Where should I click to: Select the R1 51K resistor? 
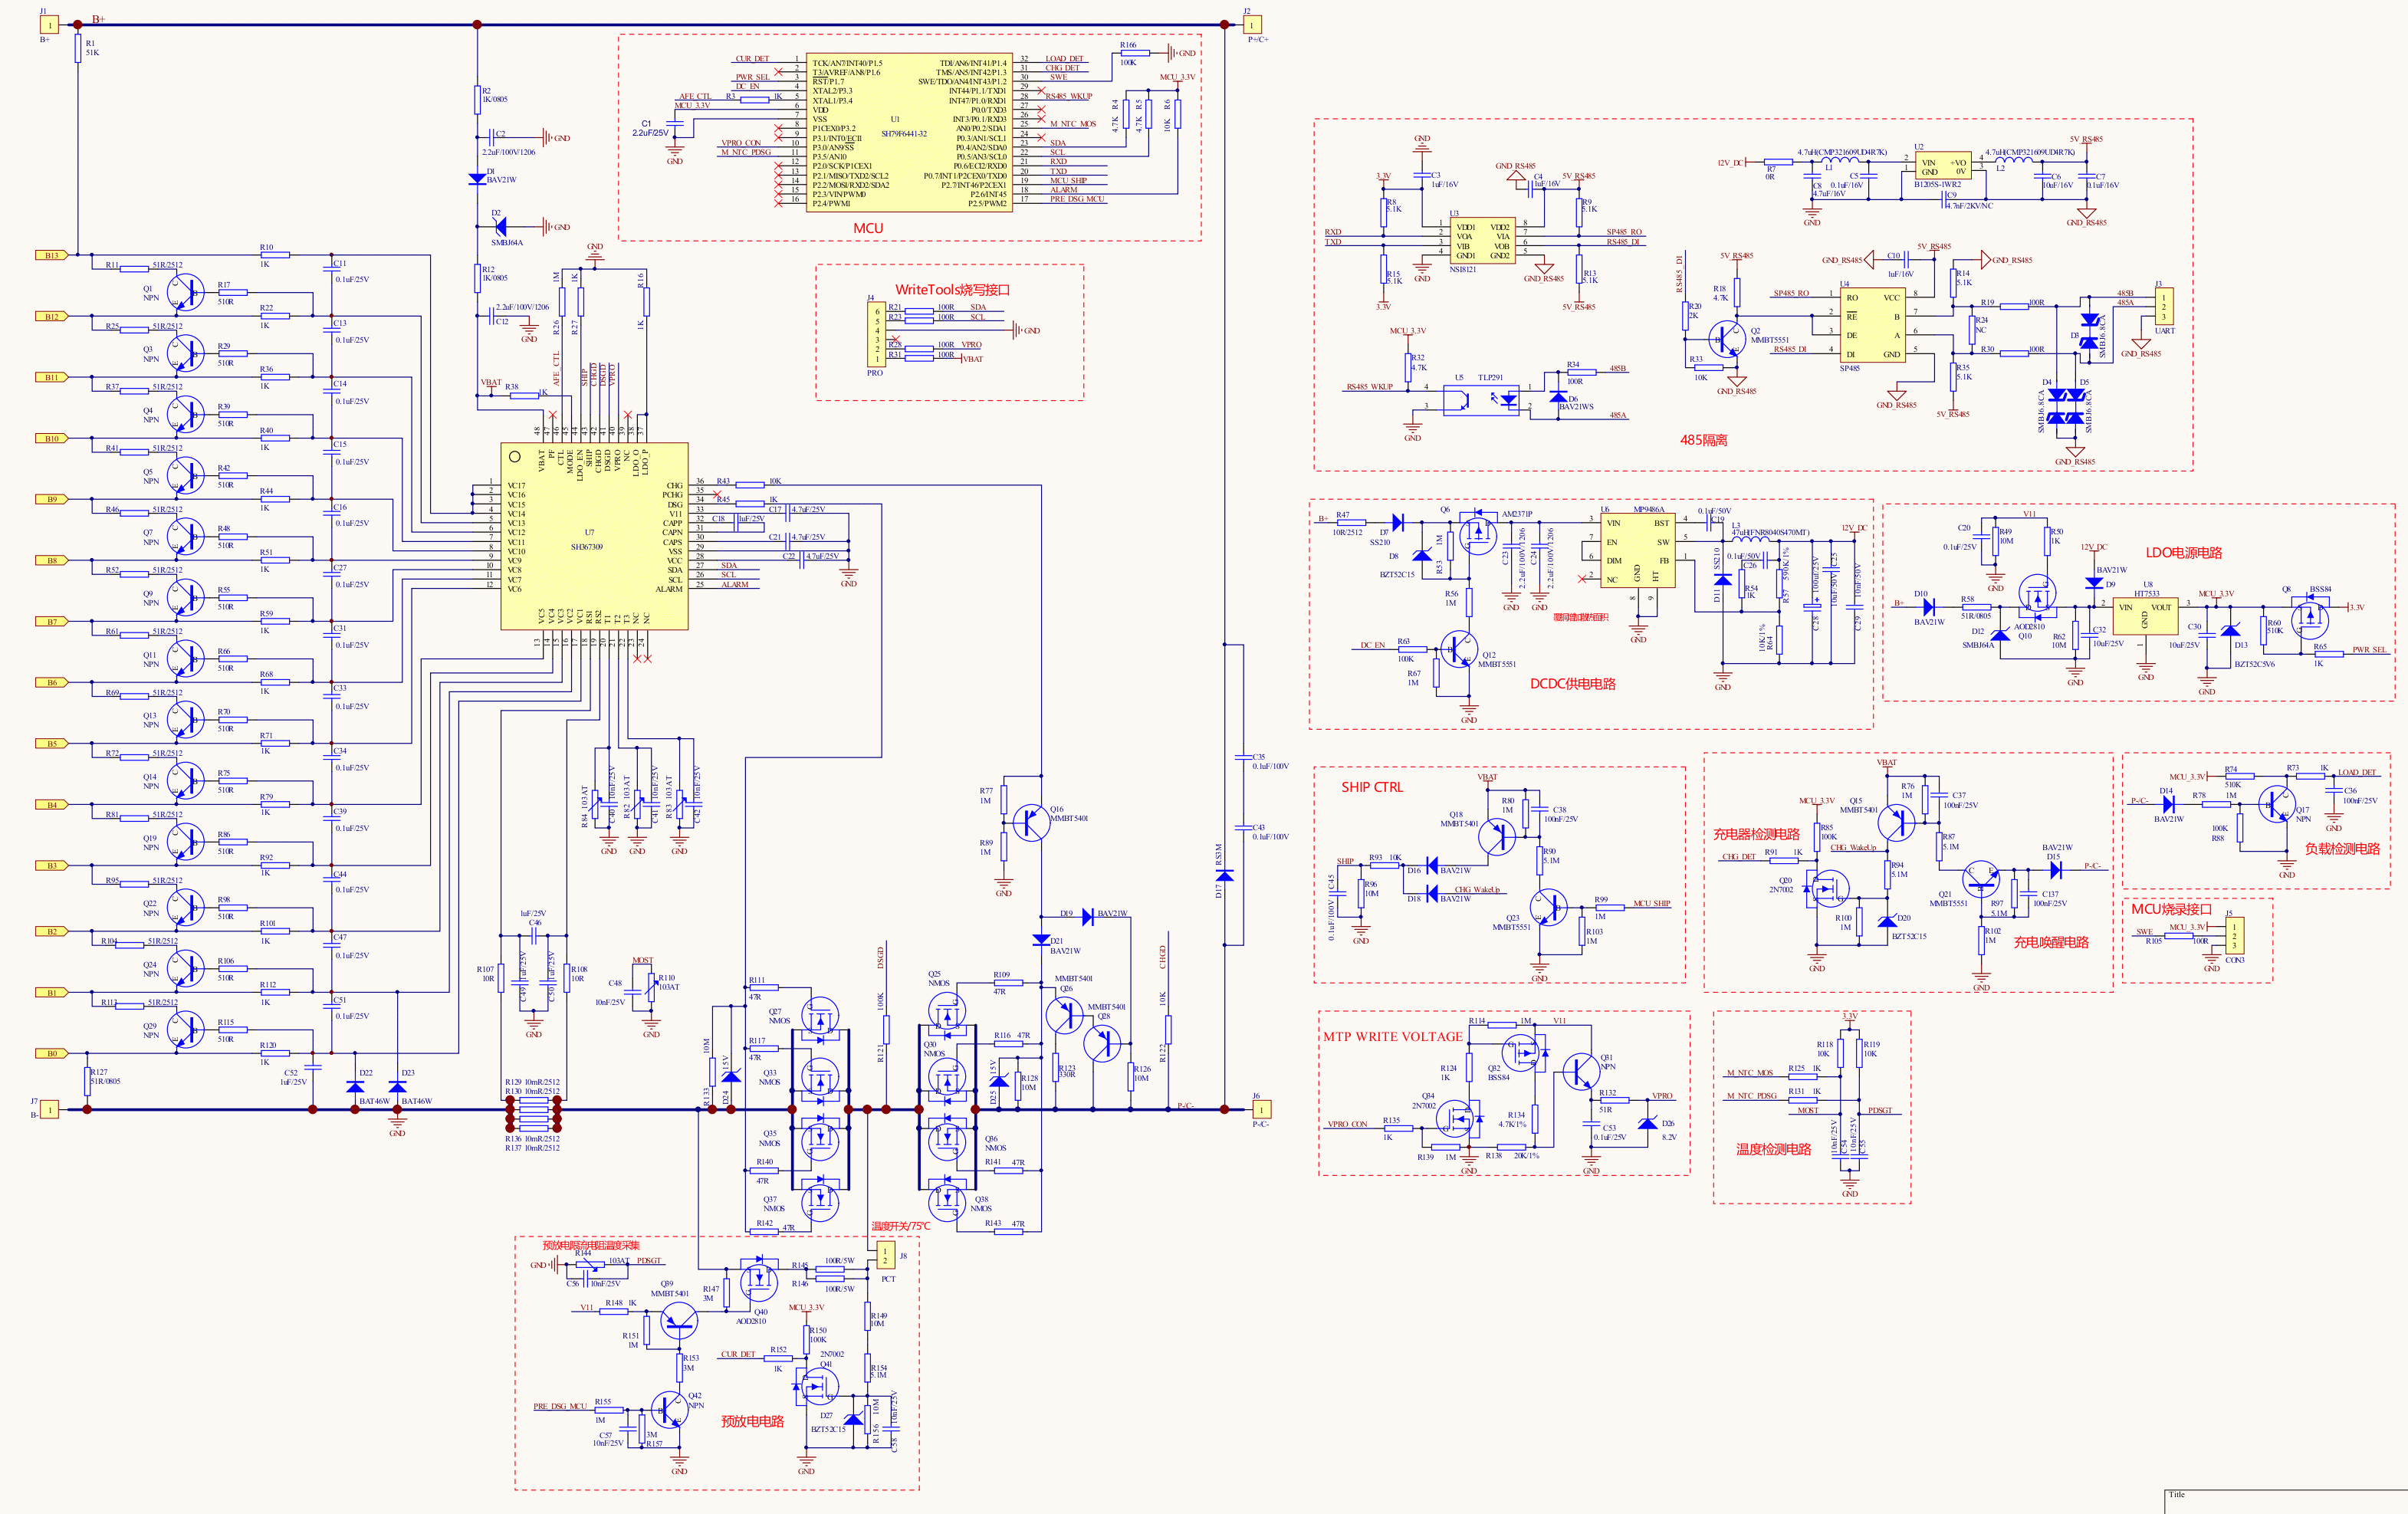tap(77, 49)
